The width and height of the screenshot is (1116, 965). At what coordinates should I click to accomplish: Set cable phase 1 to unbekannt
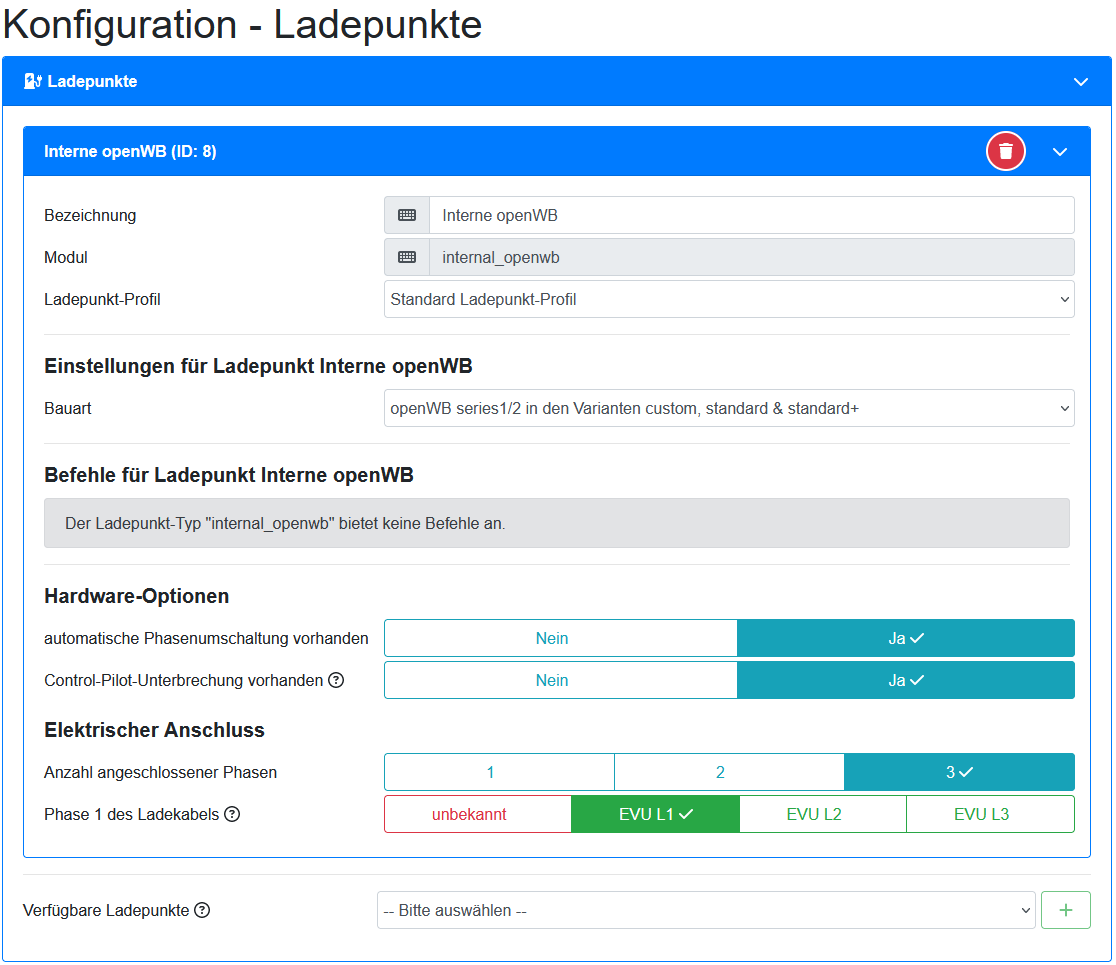point(478,814)
